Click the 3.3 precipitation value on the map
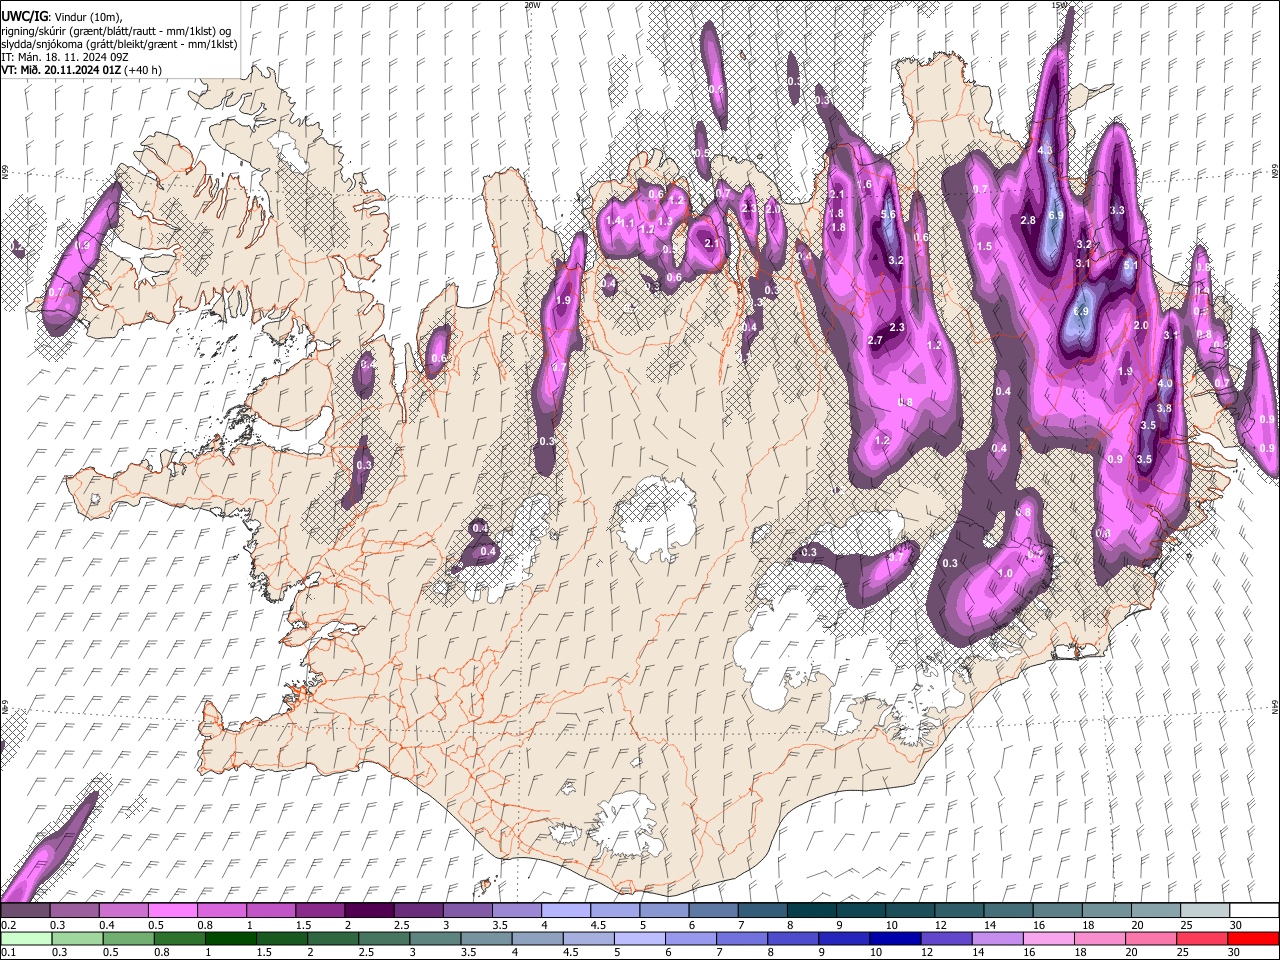 point(1117,210)
